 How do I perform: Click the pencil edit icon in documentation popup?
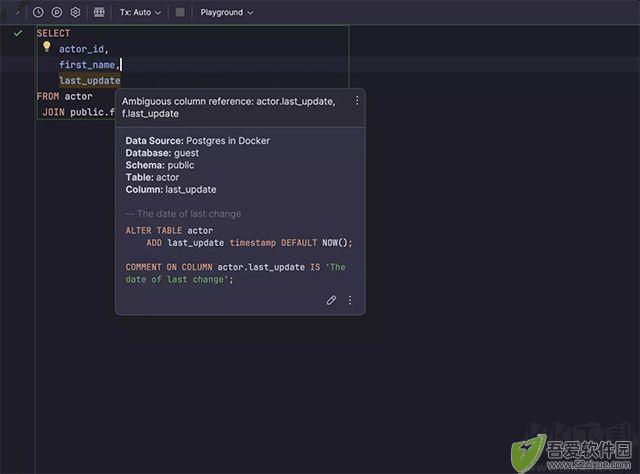tap(331, 300)
